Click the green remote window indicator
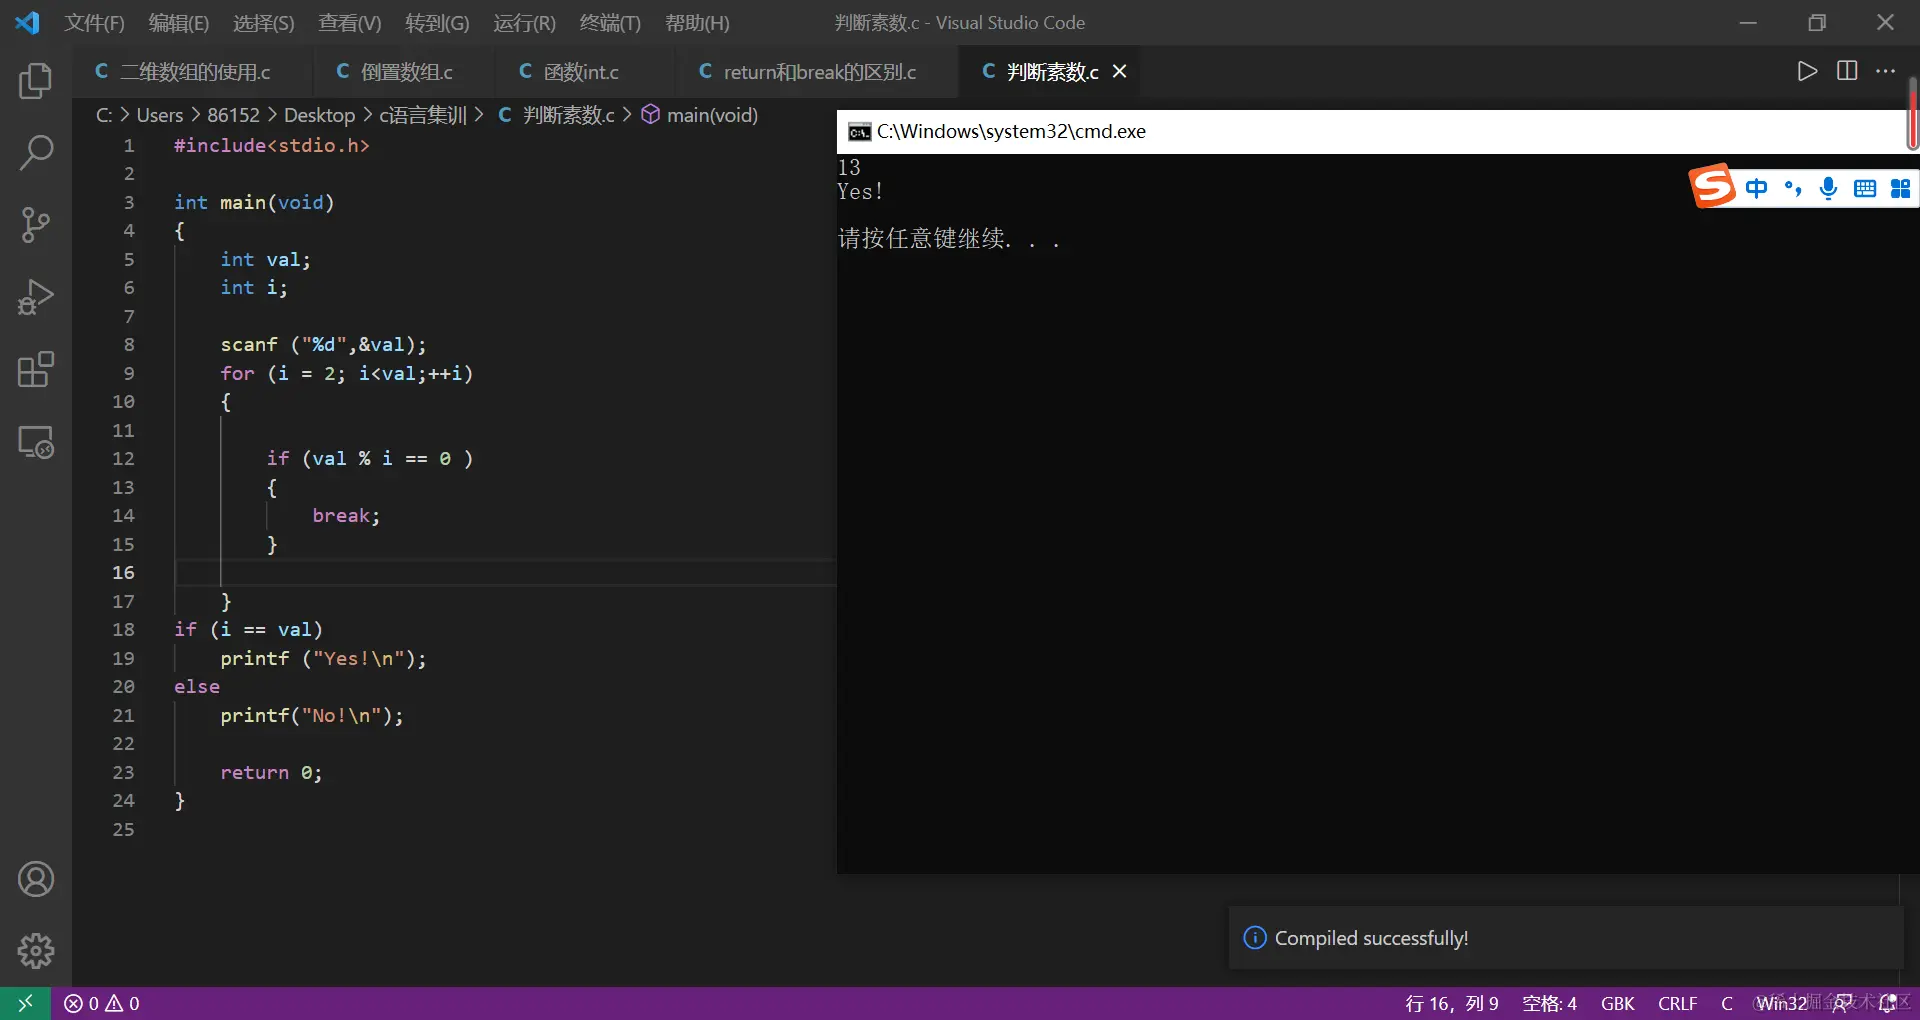Screen dimensions: 1920x1020 point(25,1003)
